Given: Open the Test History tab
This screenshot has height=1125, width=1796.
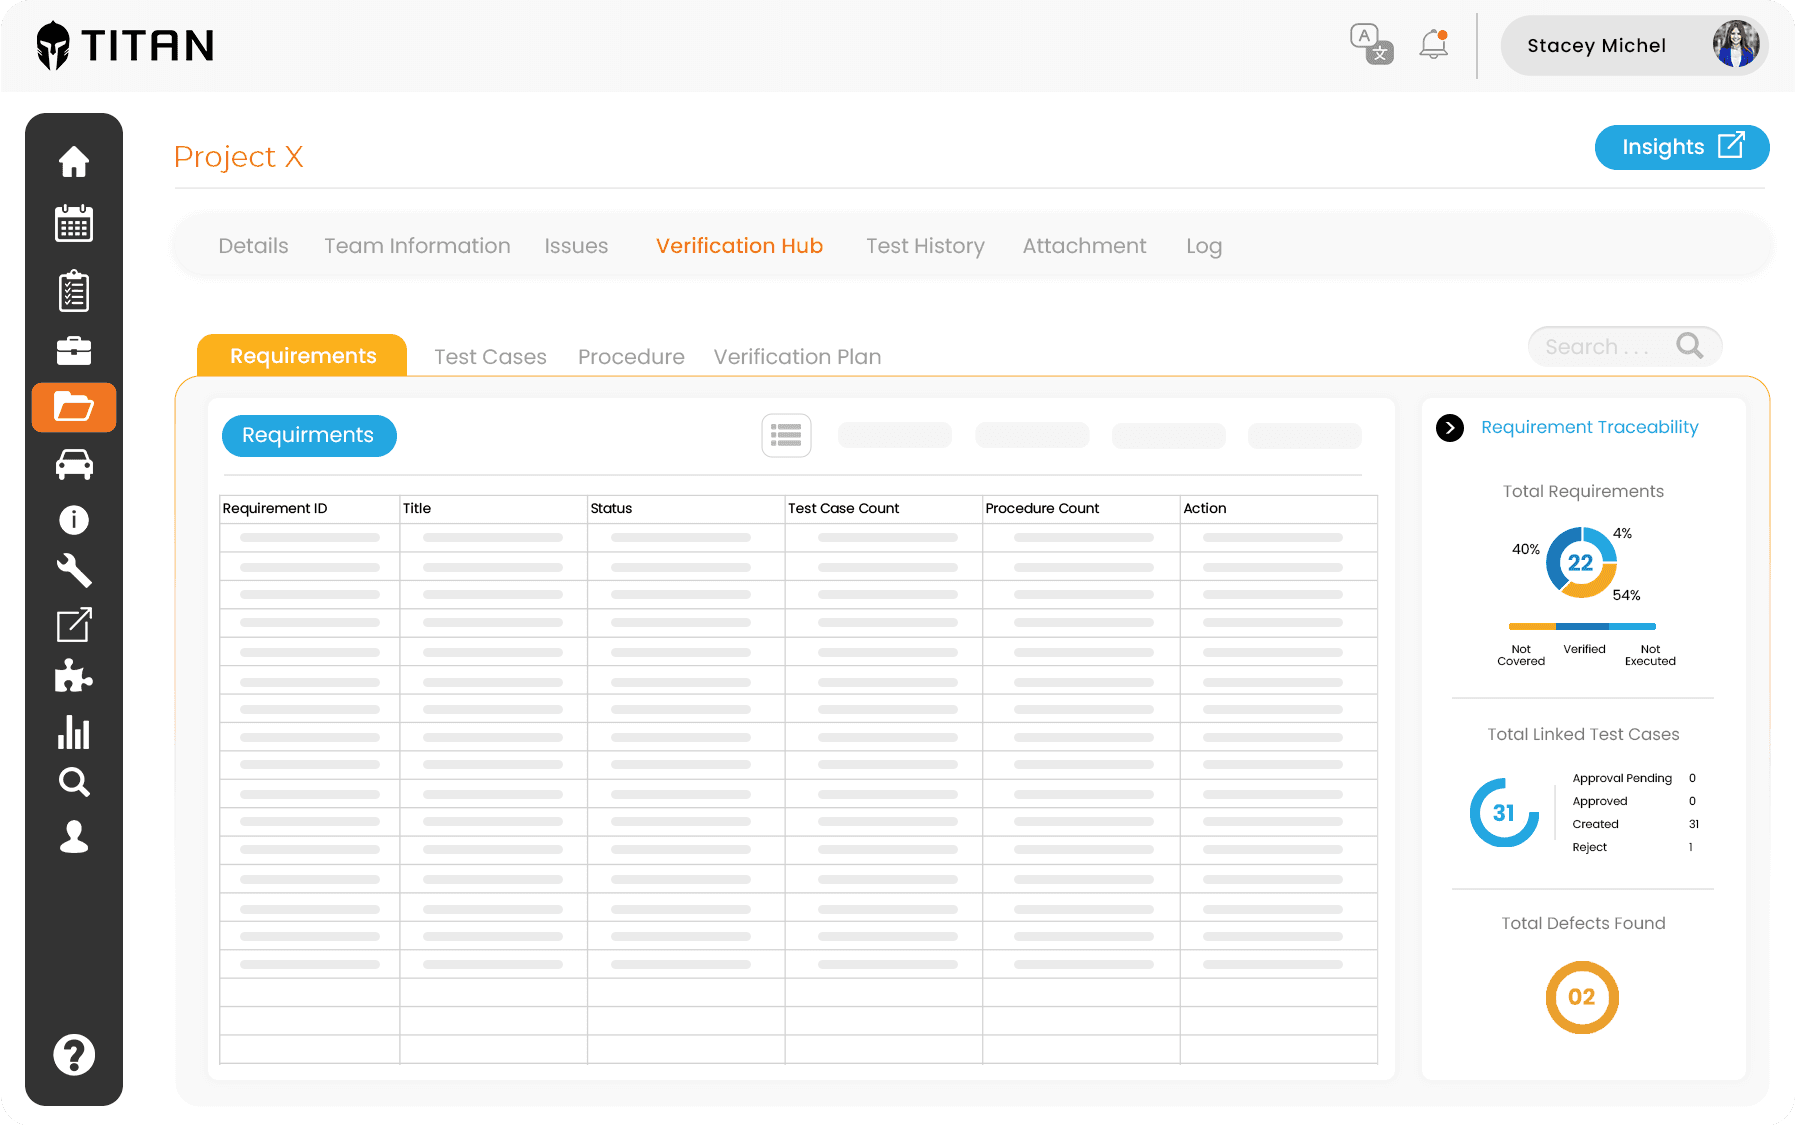Looking at the screenshot, I should (925, 245).
